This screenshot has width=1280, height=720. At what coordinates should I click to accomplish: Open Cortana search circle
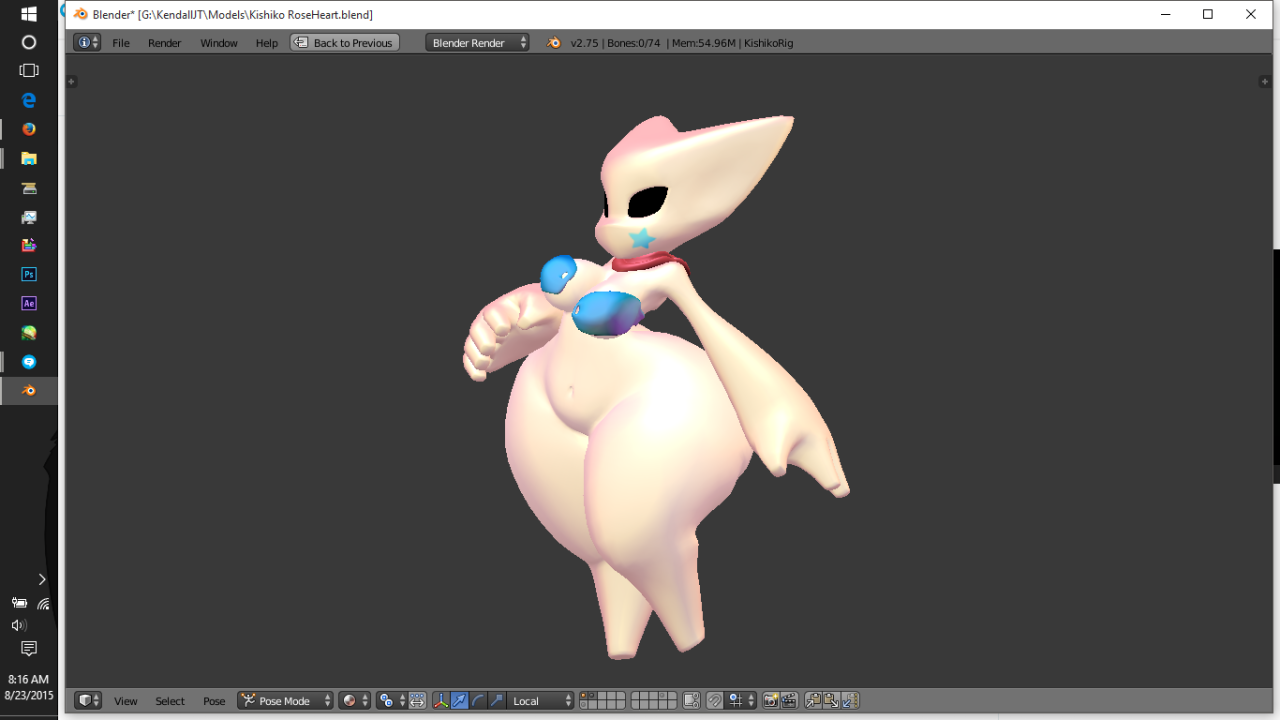(x=29, y=42)
